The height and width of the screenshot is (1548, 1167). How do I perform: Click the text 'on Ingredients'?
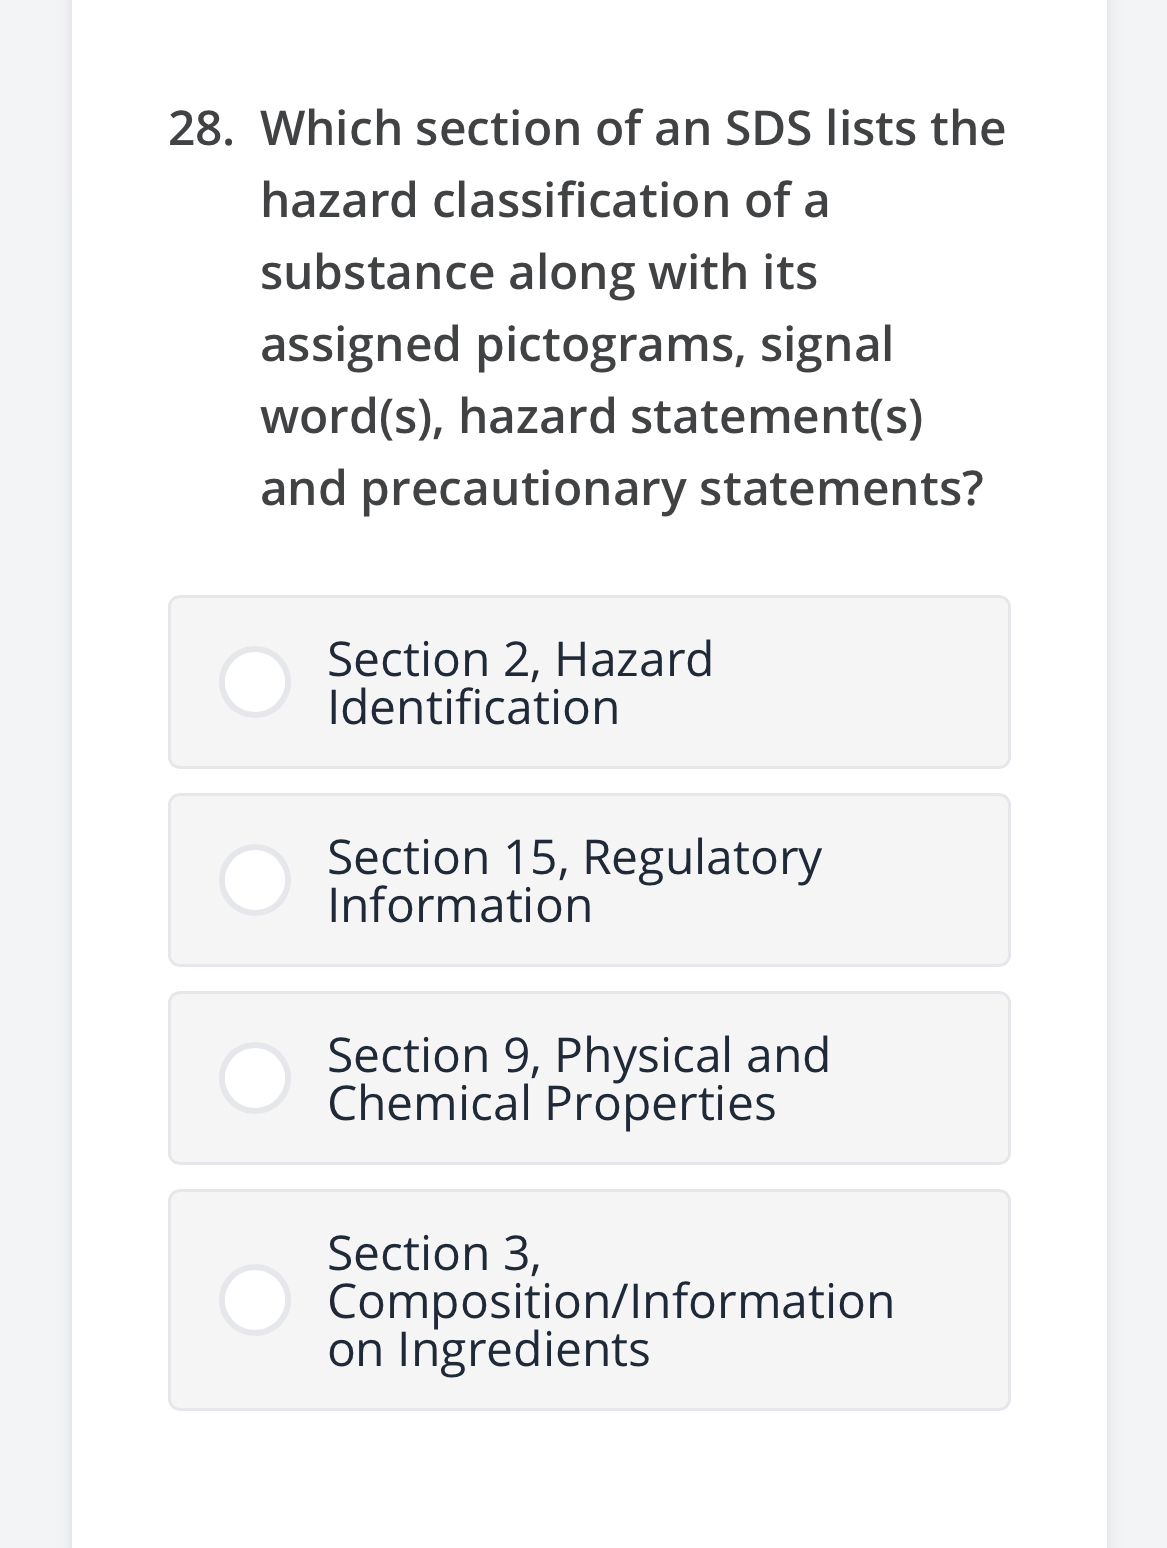pyautogui.click(x=489, y=1348)
